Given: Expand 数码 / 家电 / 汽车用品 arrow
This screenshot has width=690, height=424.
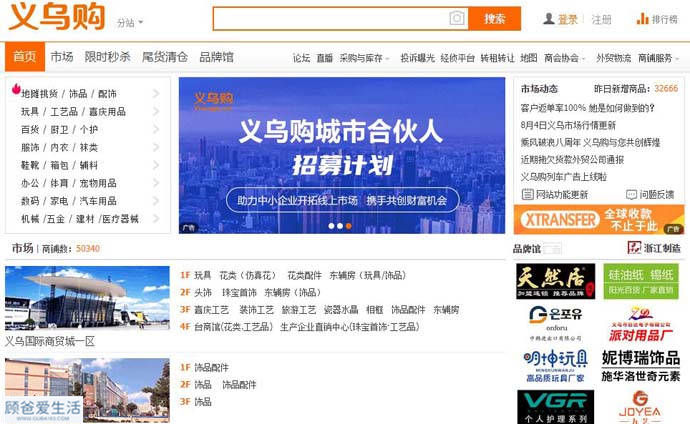Looking at the screenshot, I should tap(156, 201).
